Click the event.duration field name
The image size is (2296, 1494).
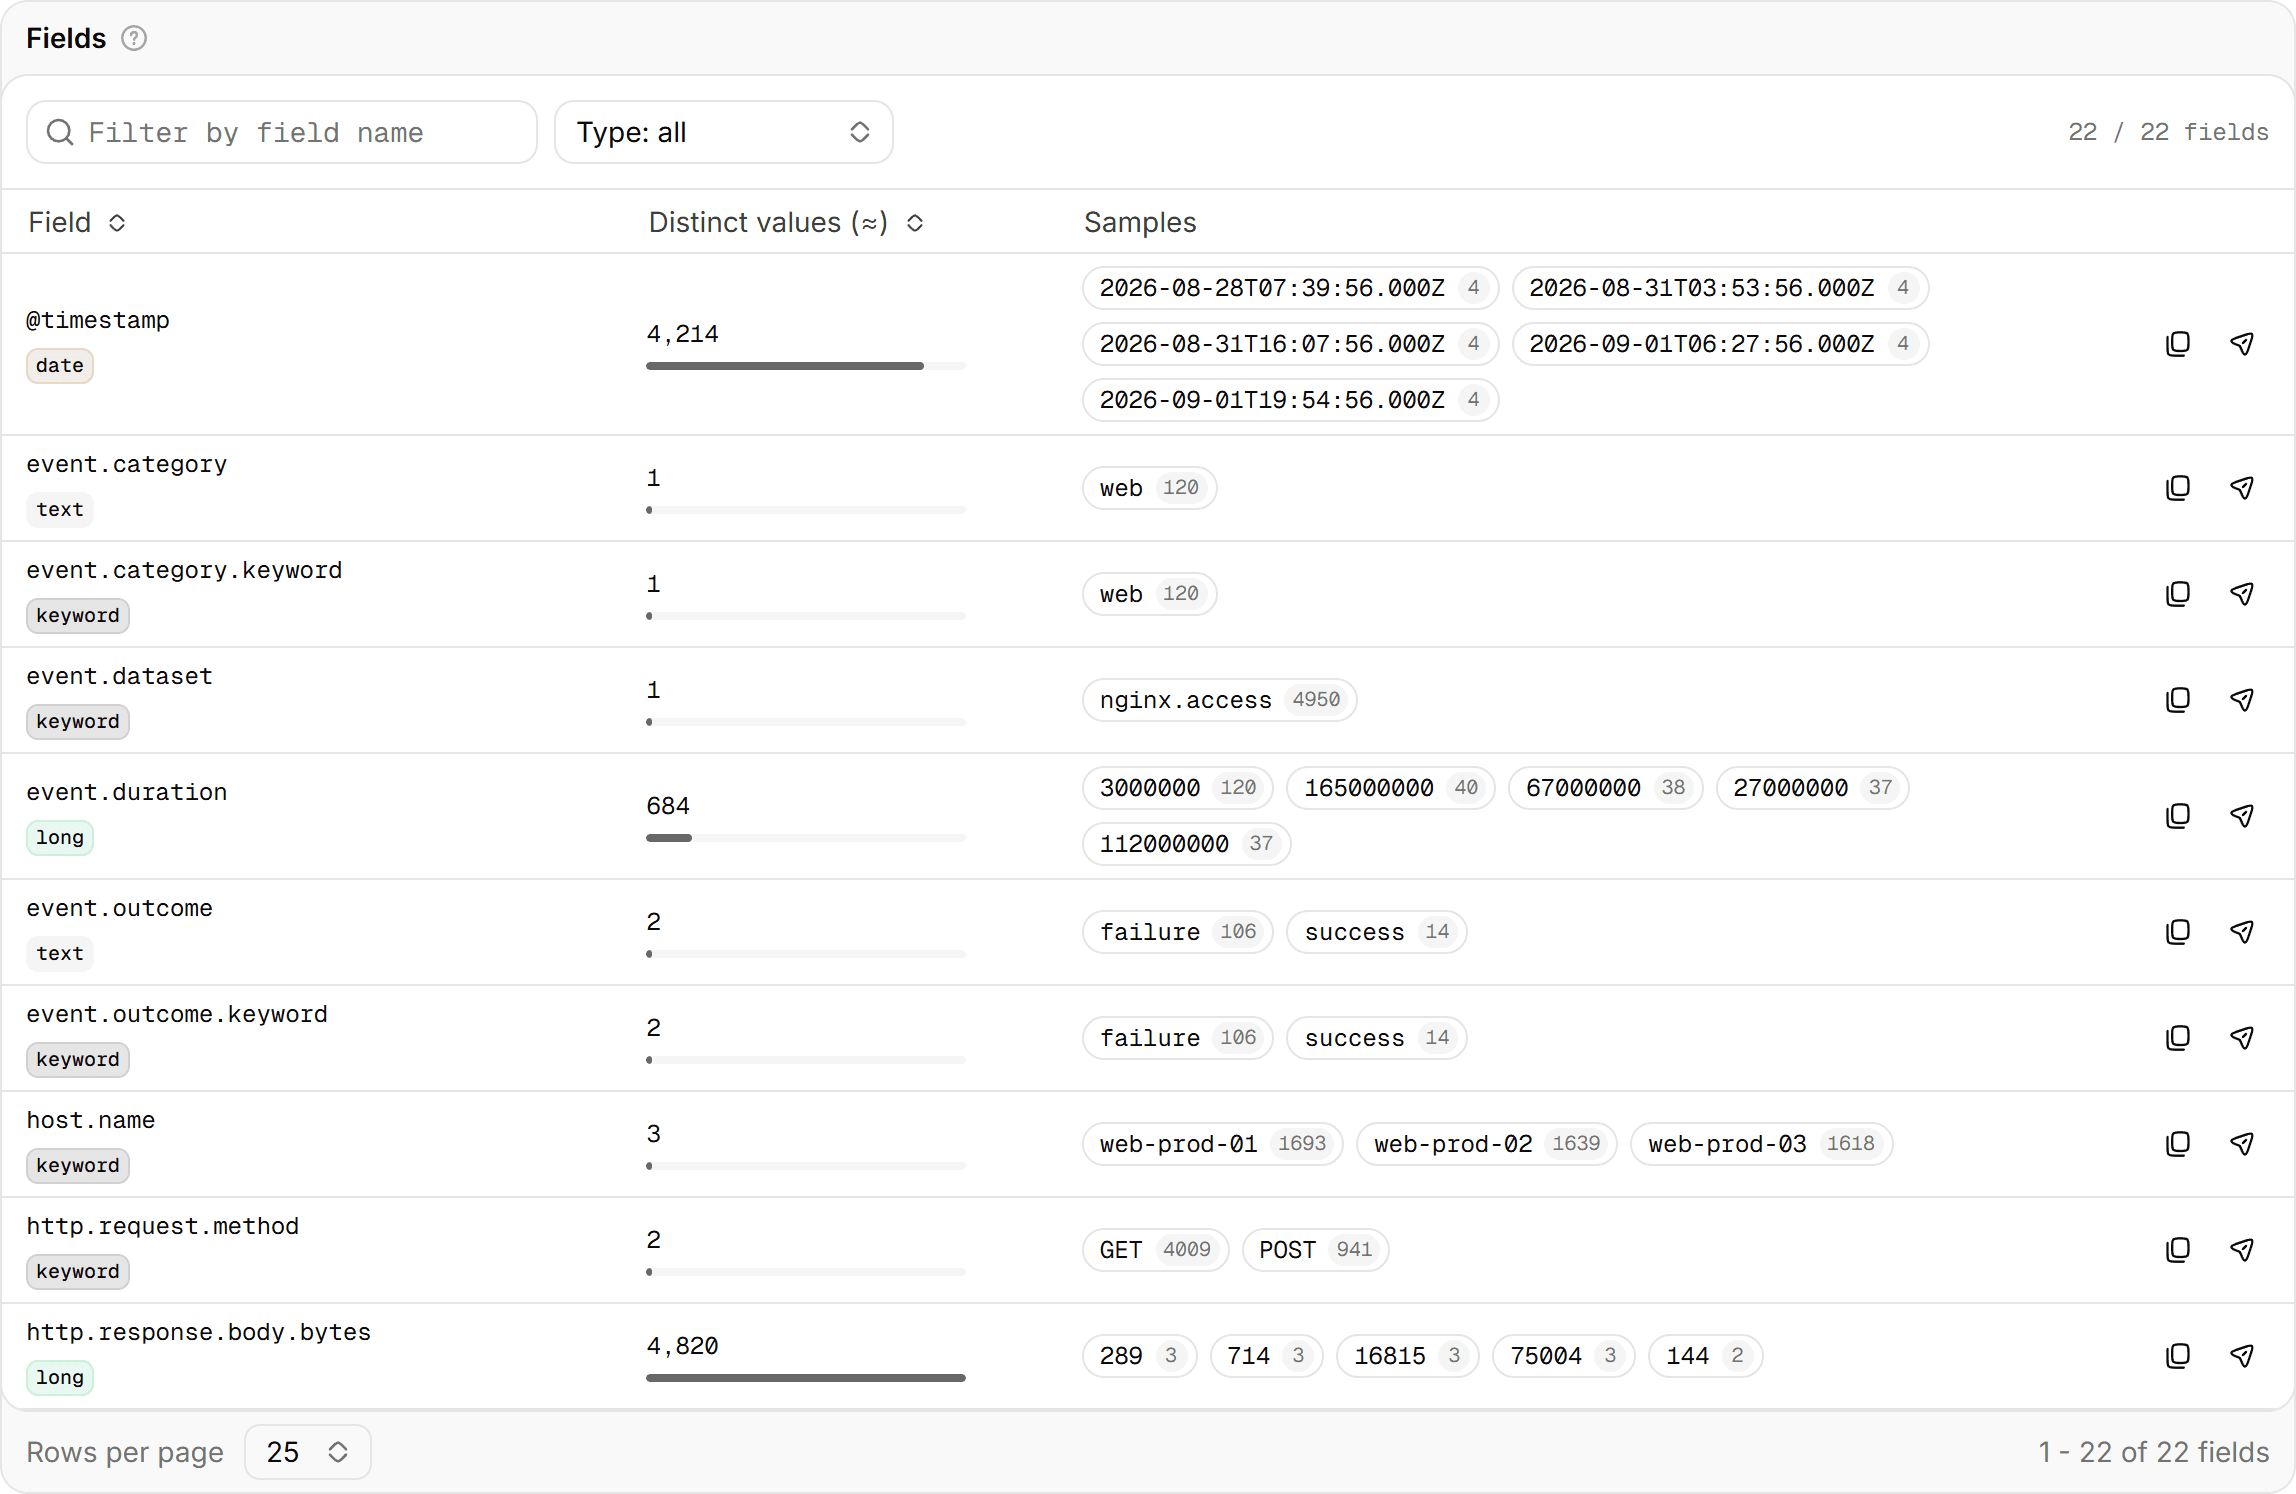127,792
